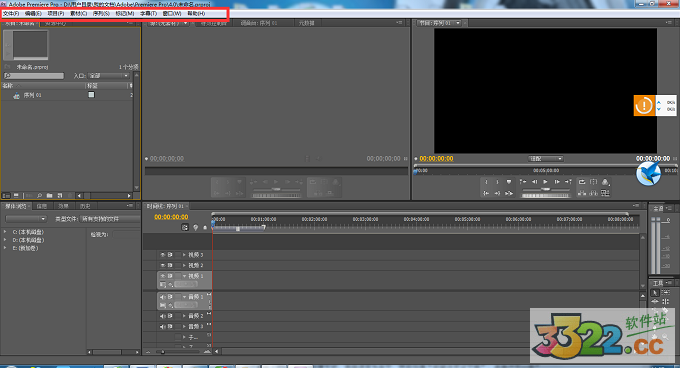Select the 序列 01 item in project panel
This screenshot has height=368, width=680.
point(33,95)
